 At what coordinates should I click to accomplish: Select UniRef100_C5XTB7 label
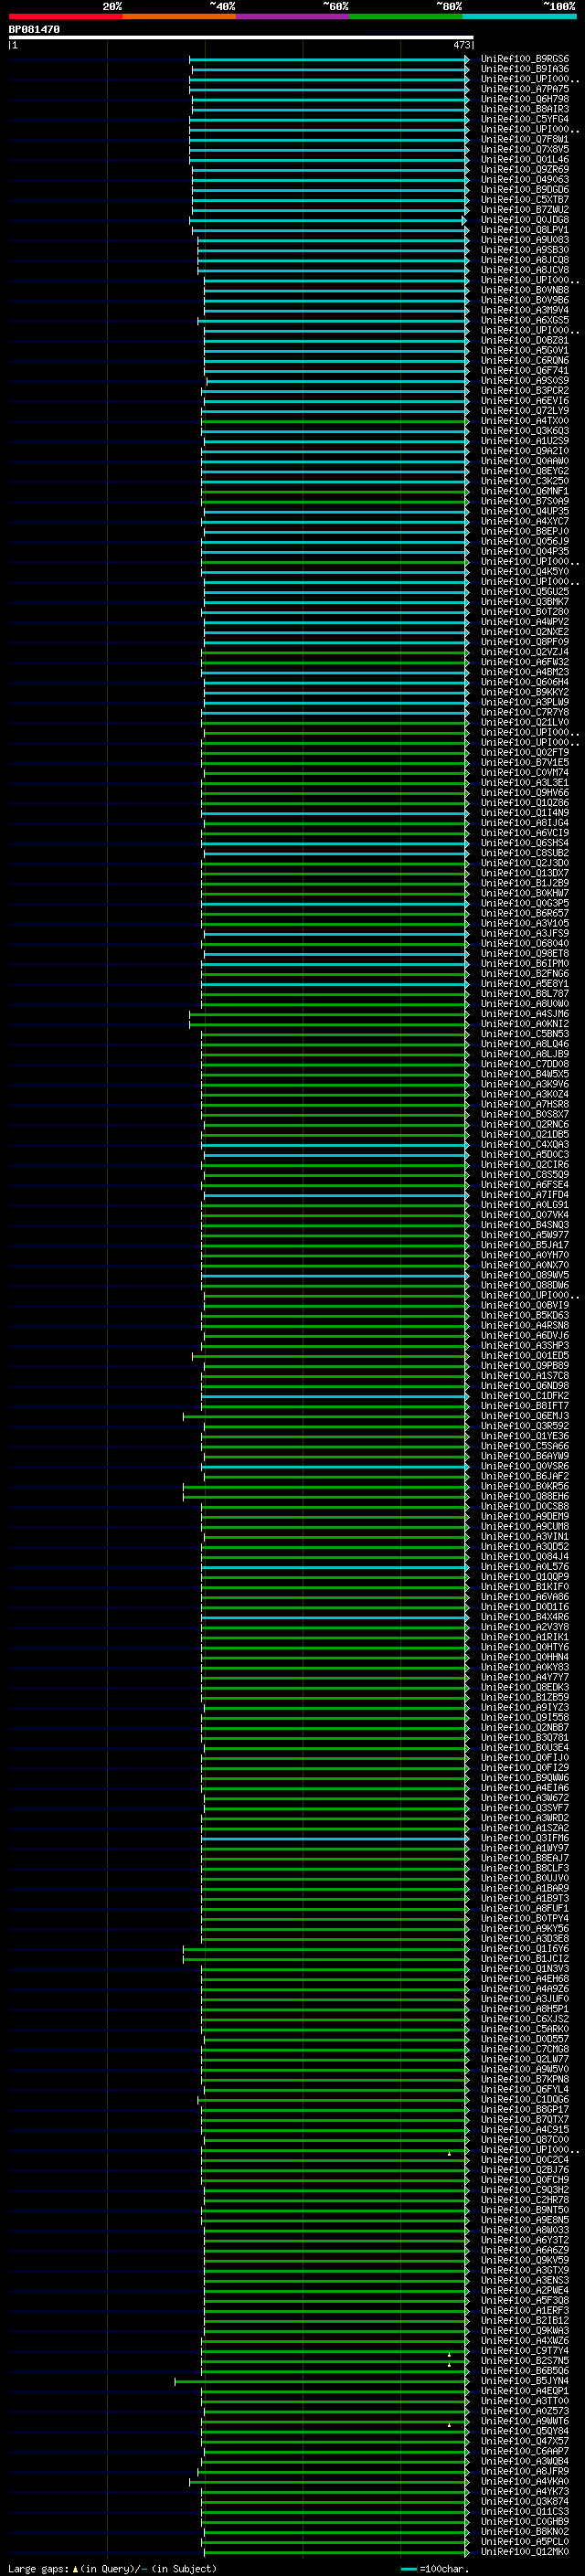[524, 199]
